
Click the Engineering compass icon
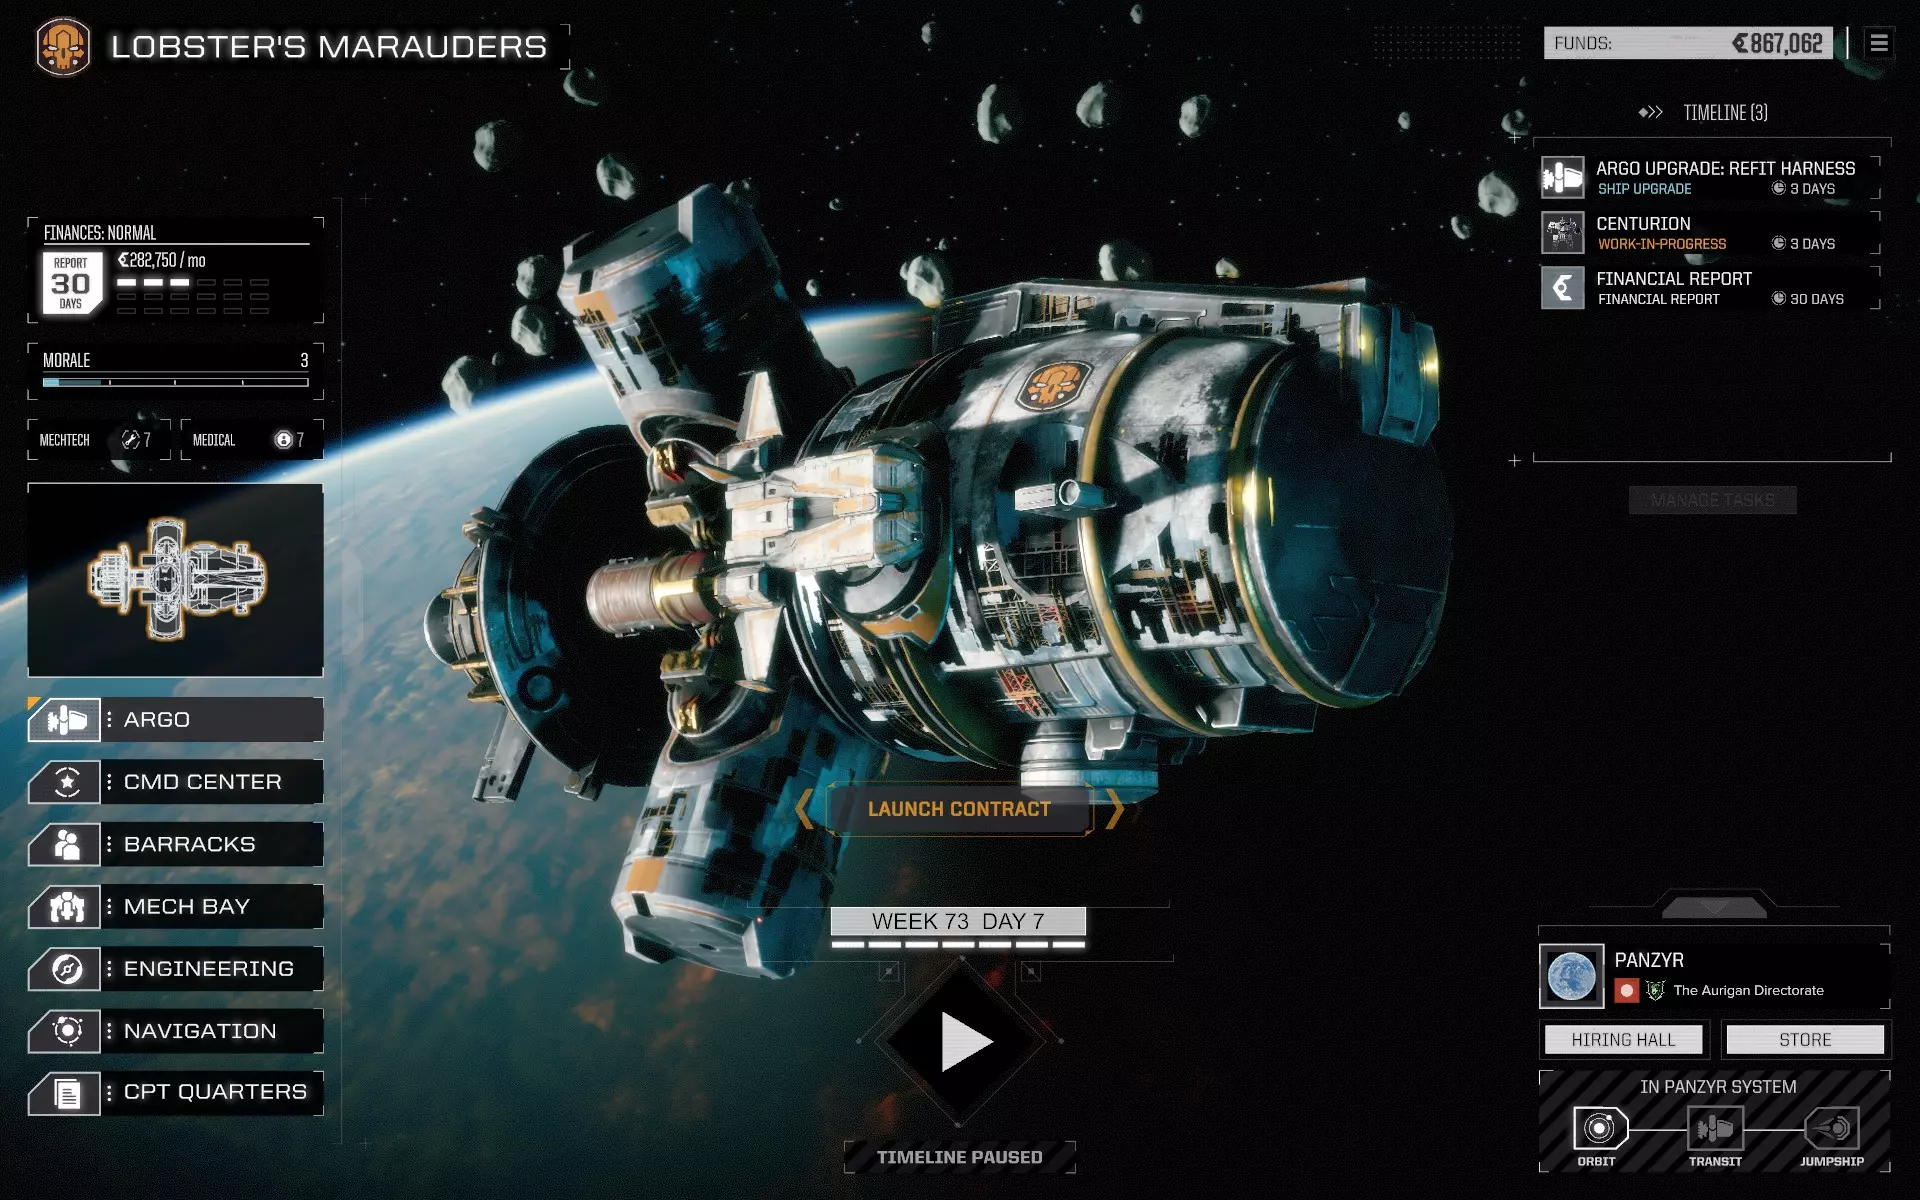click(65, 969)
